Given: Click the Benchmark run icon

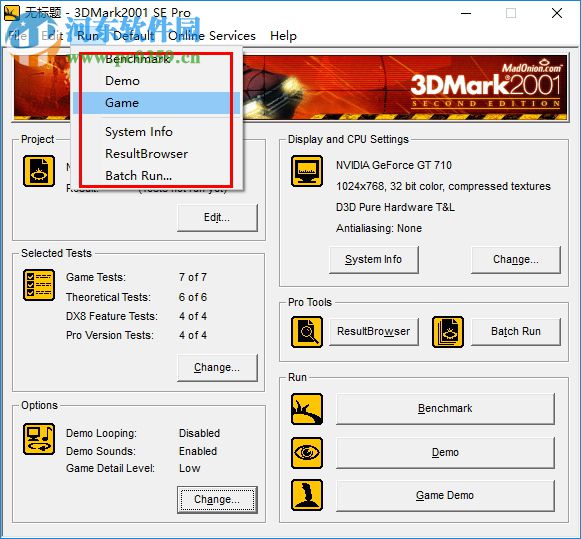Looking at the screenshot, I should click(307, 409).
